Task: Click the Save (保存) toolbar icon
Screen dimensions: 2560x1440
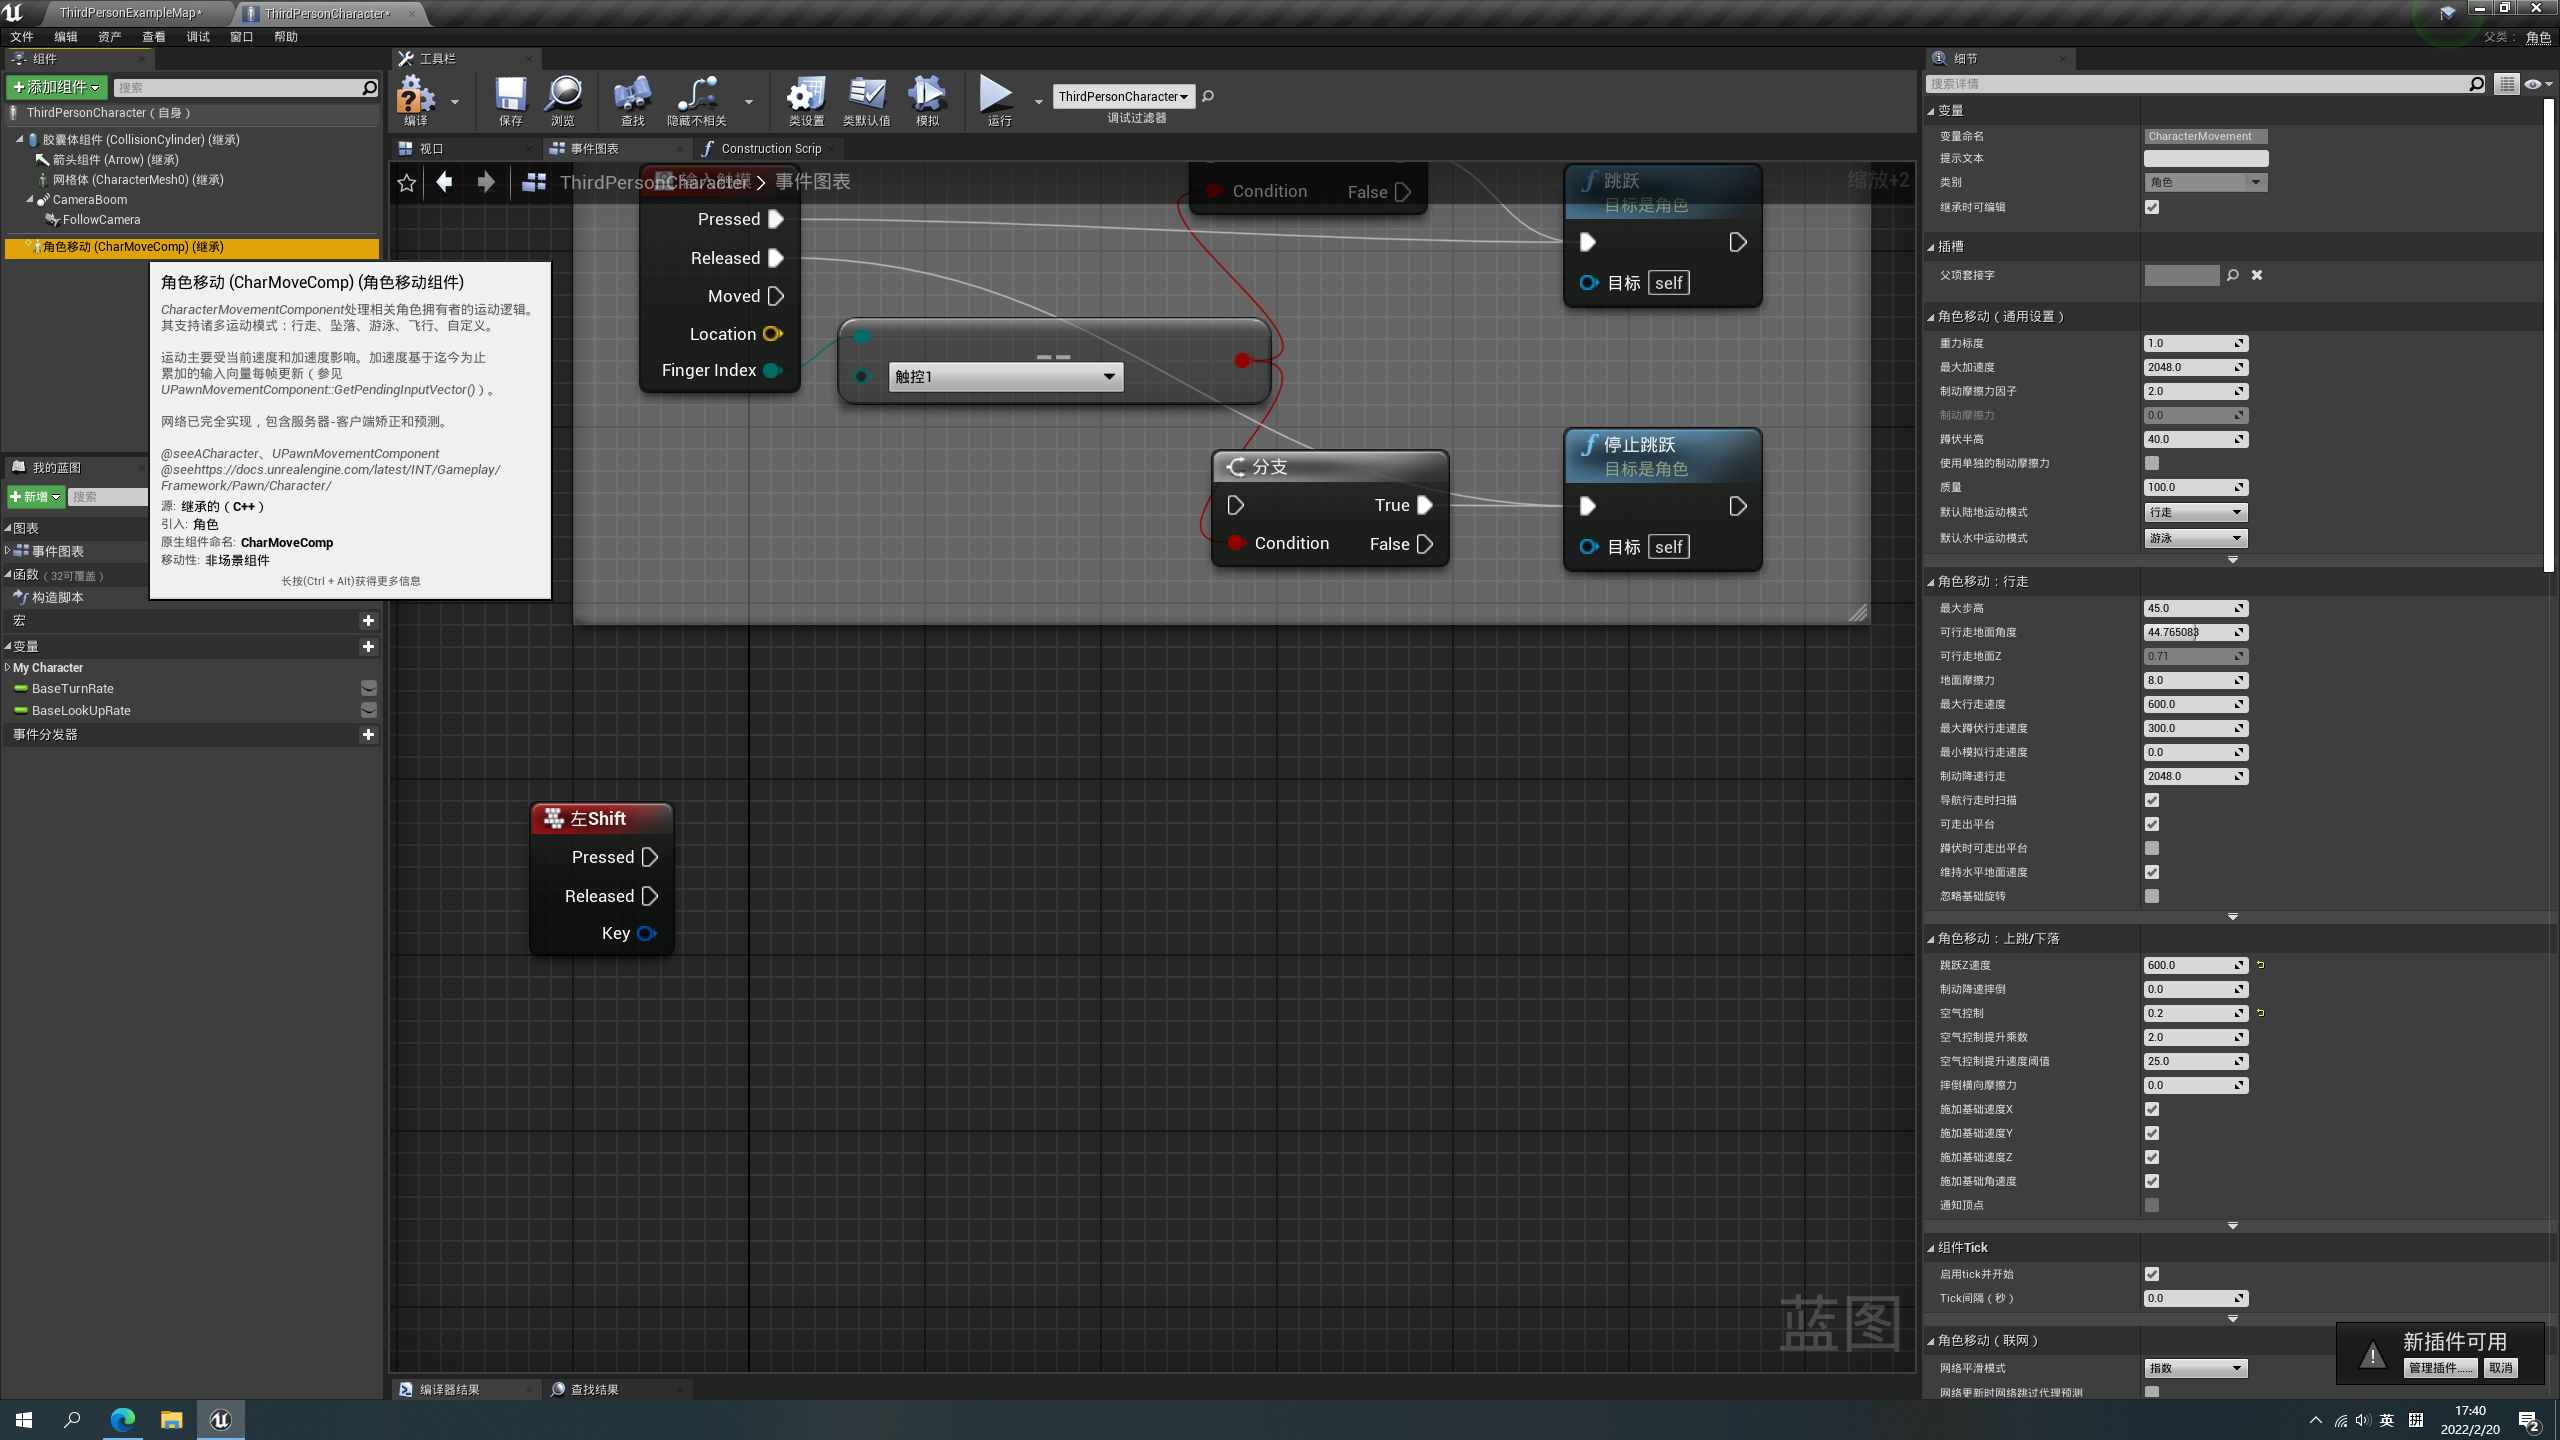Action: click(510, 99)
